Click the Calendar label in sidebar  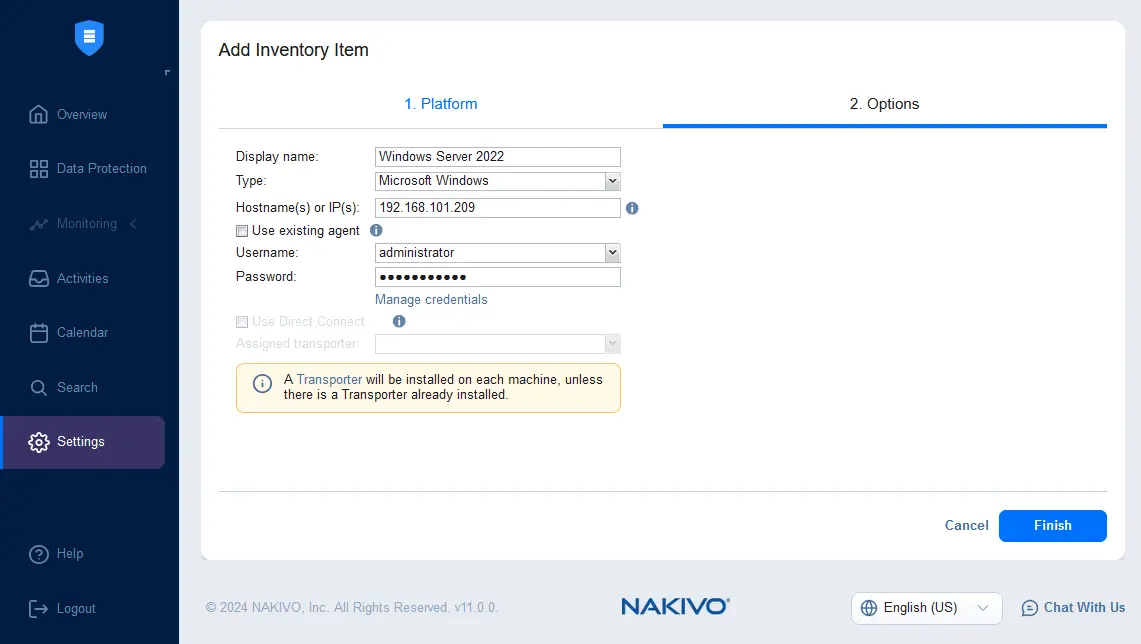pyautogui.click(x=82, y=333)
